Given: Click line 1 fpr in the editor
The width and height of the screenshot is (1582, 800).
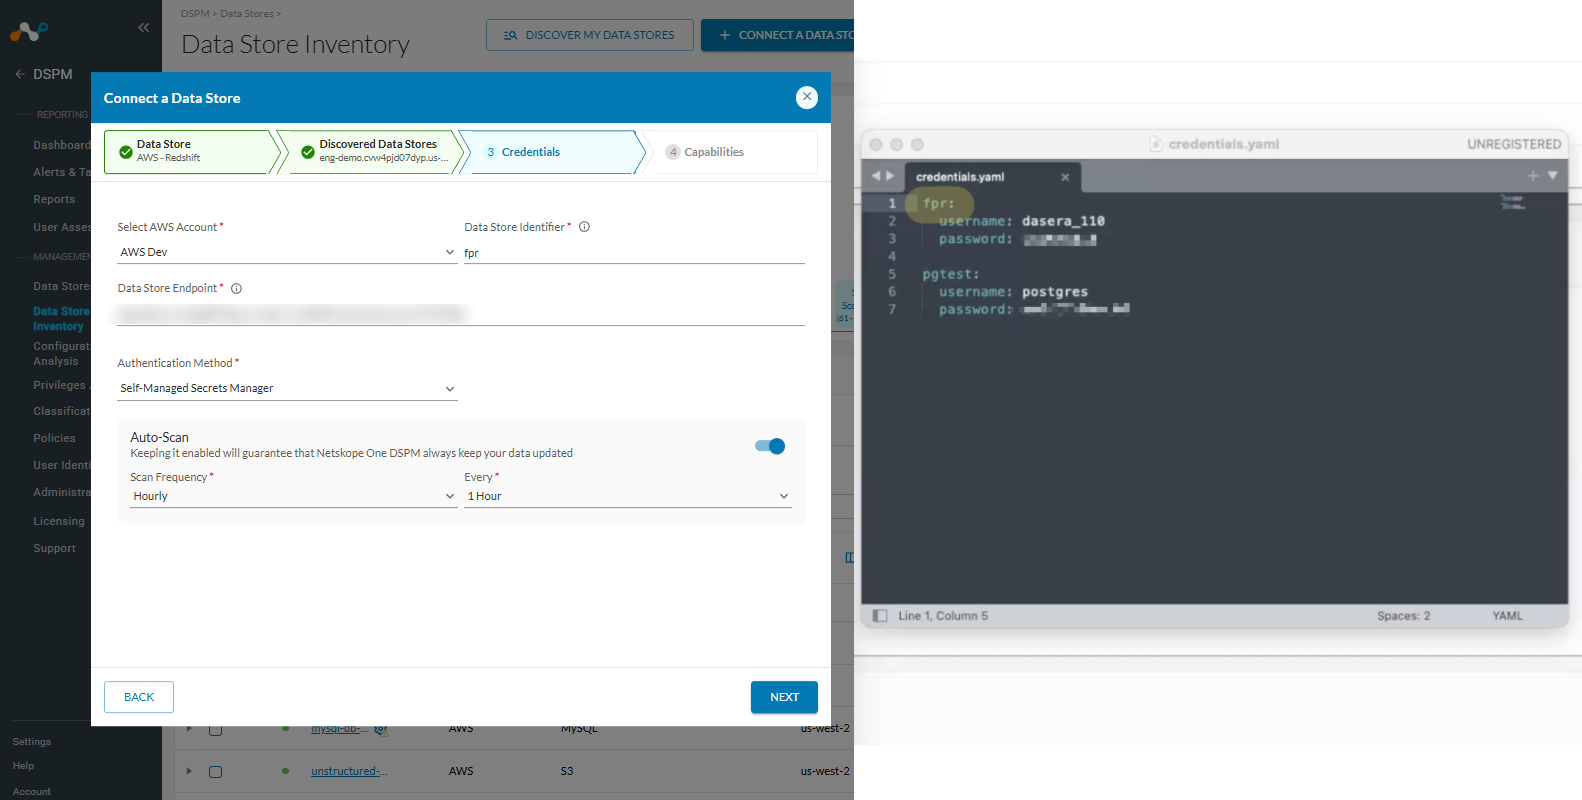Looking at the screenshot, I should (938, 203).
